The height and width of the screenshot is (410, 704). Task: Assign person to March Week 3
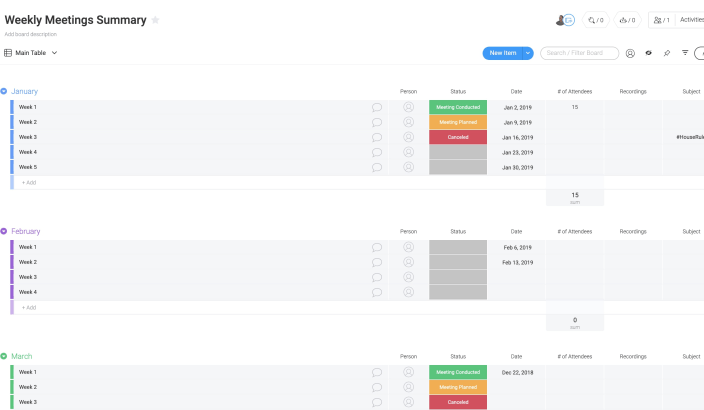coord(409,402)
